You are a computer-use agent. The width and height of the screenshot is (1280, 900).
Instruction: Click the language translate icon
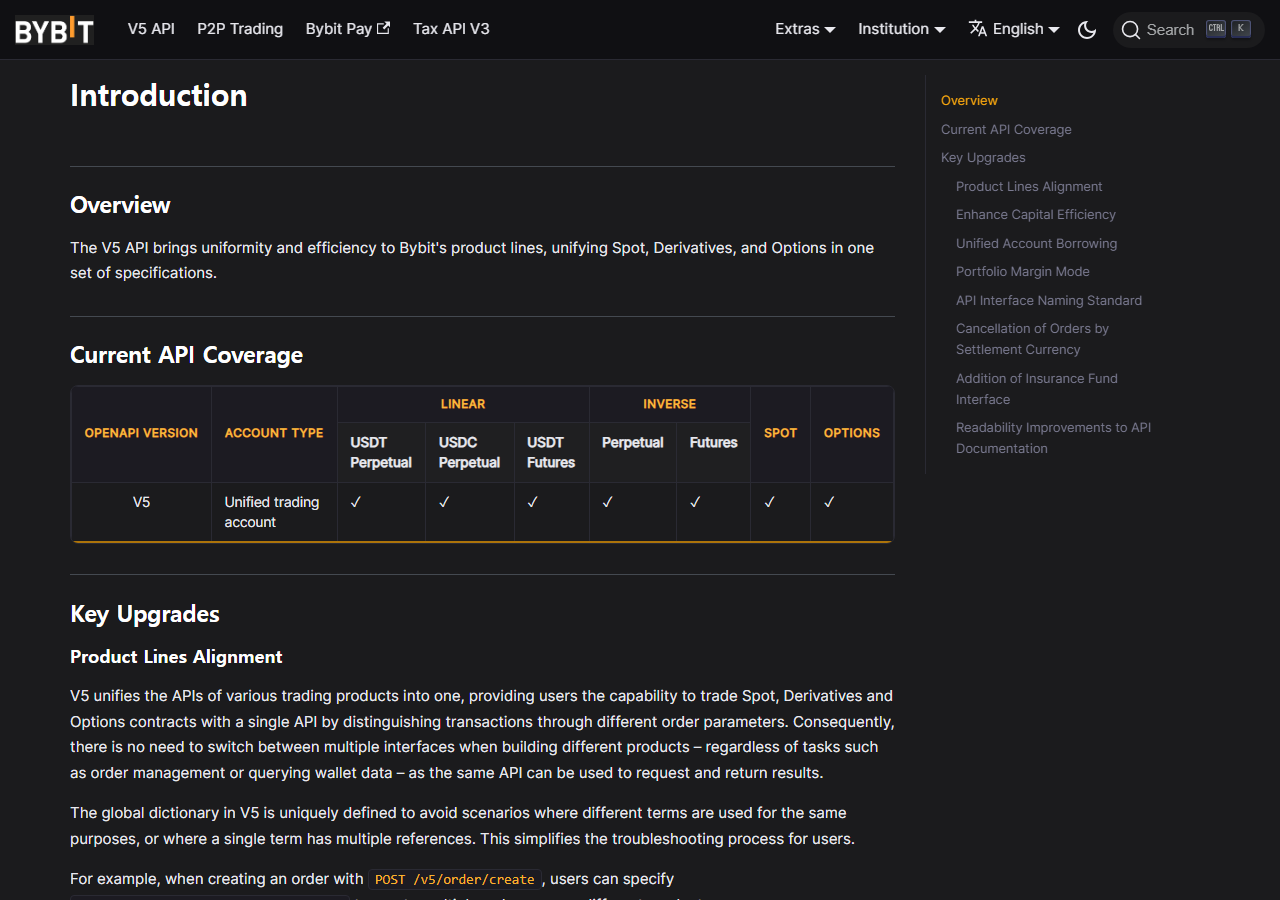click(x=978, y=29)
